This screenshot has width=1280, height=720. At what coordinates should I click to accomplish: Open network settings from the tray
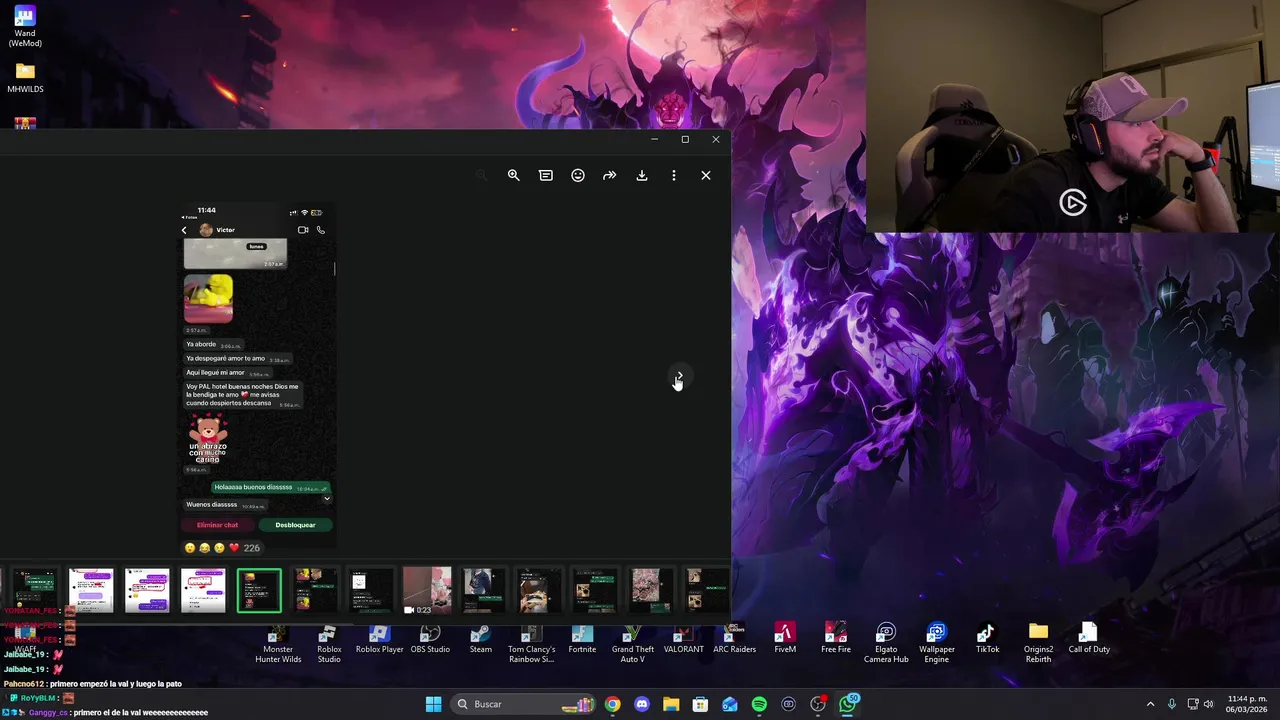click(x=1192, y=704)
